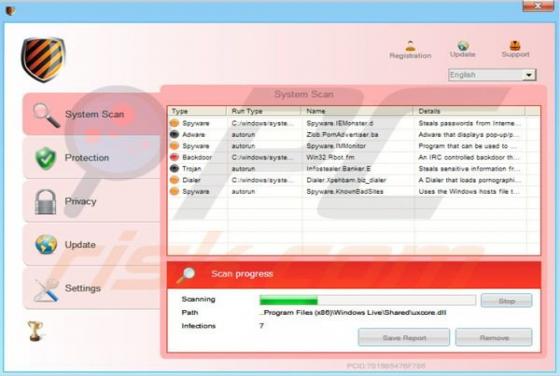Click the padlock Privacy icon
Screen dimensions: 560x376
(45, 202)
